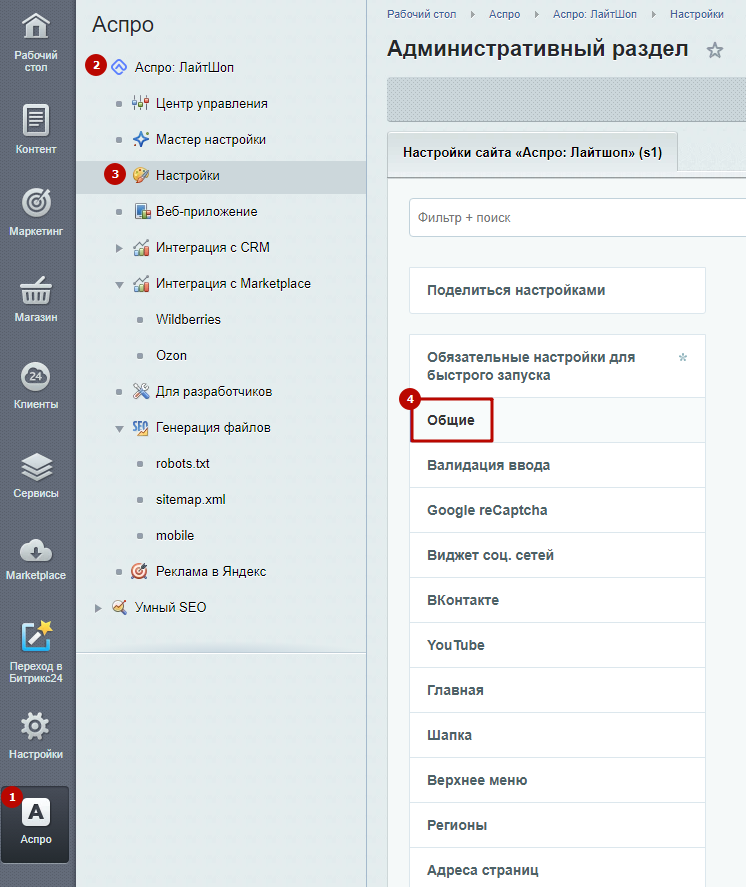Go to Аспро breadcrumb link
746x887 pixels.
pos(504,14)
